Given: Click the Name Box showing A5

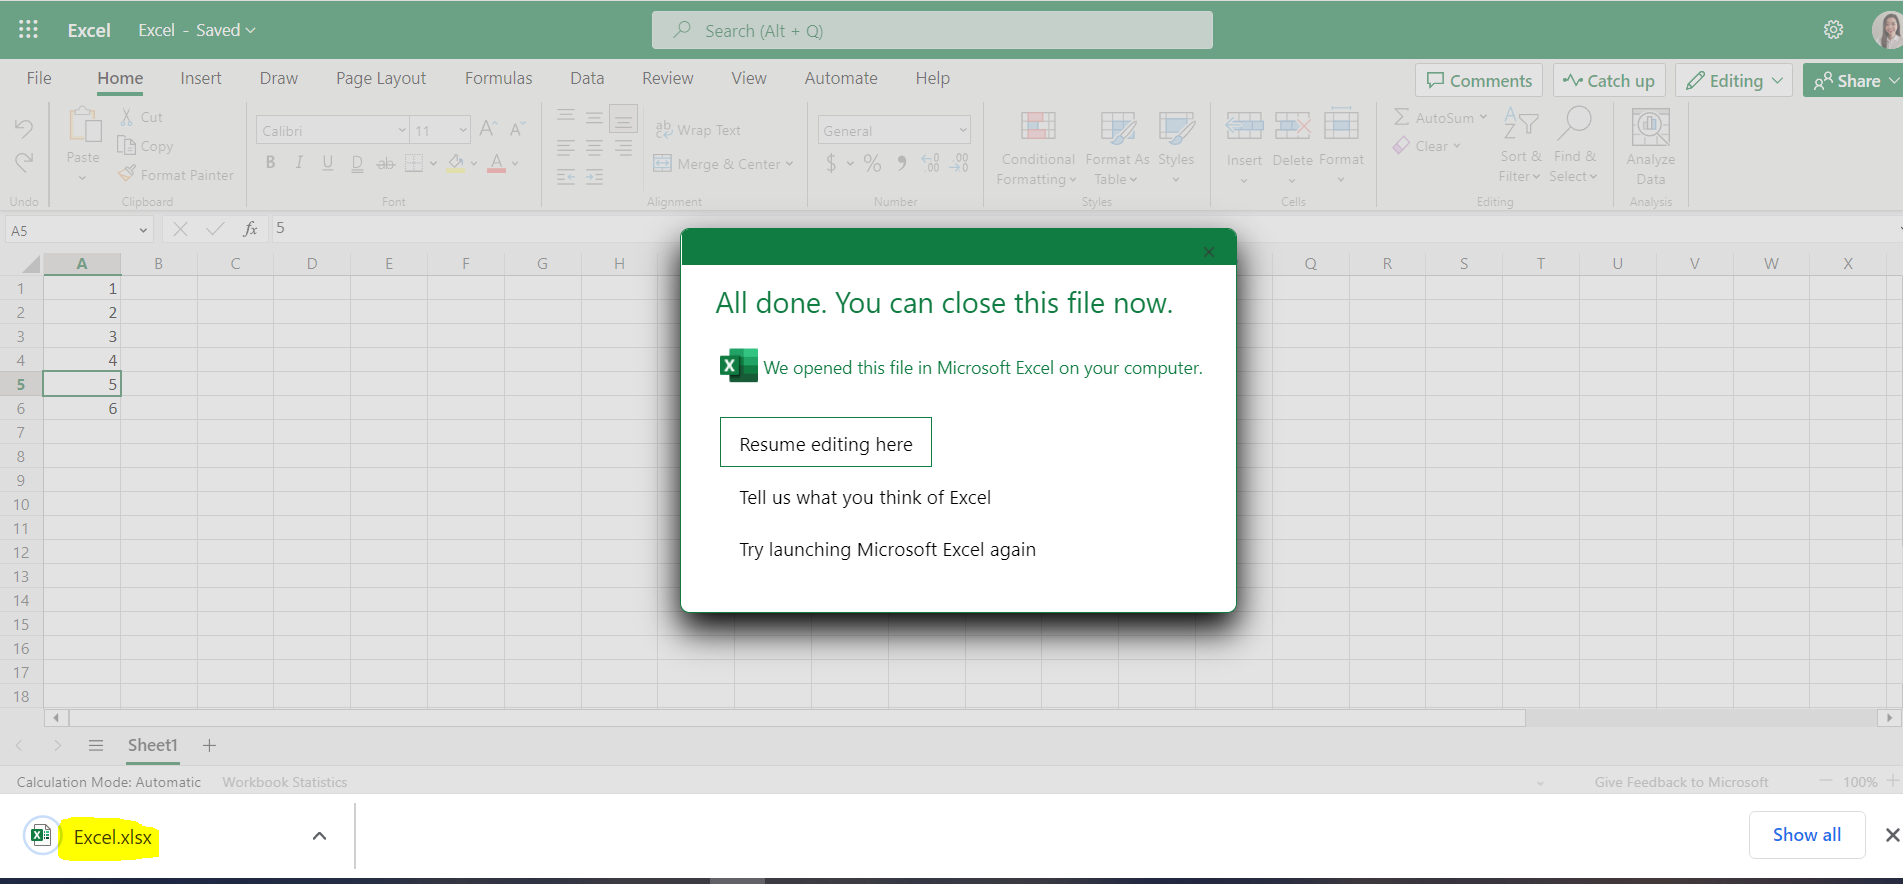Looking at the screenshot, I should tap(79, 230).
